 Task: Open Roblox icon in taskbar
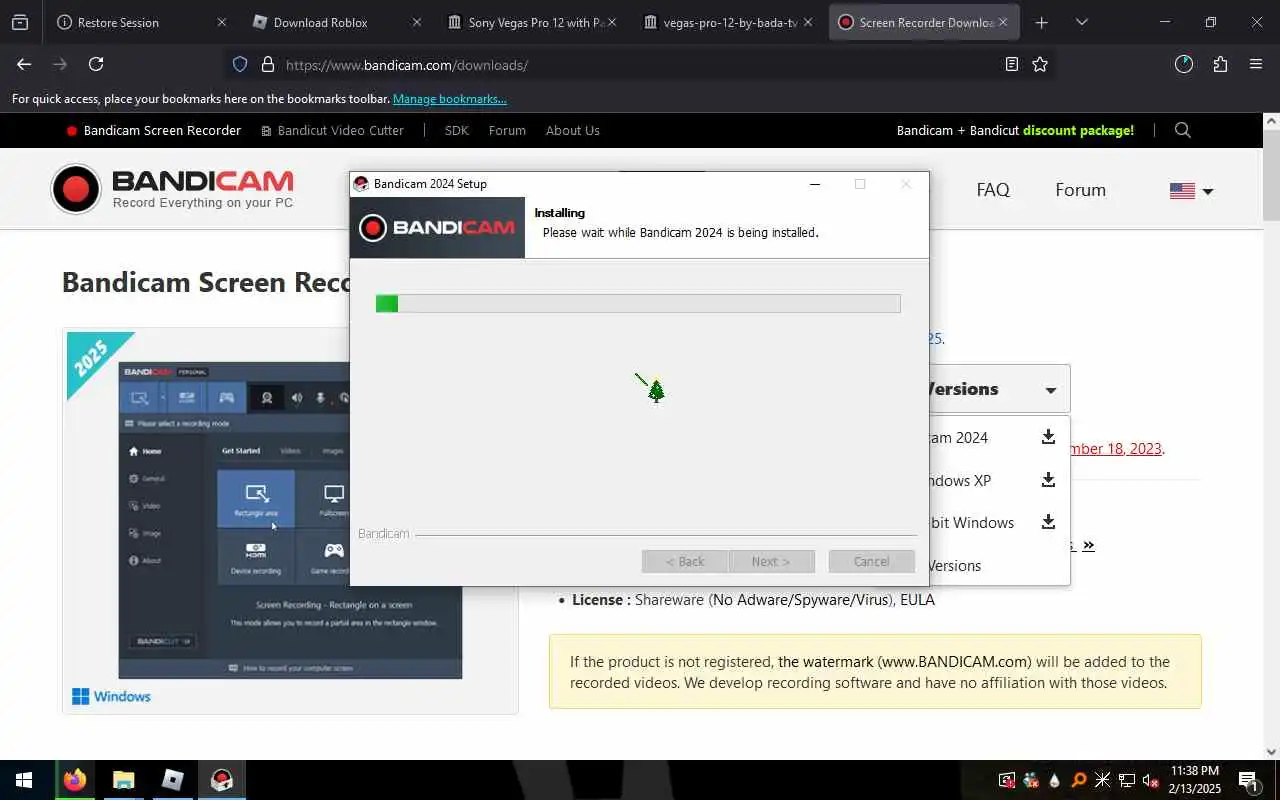172,780
